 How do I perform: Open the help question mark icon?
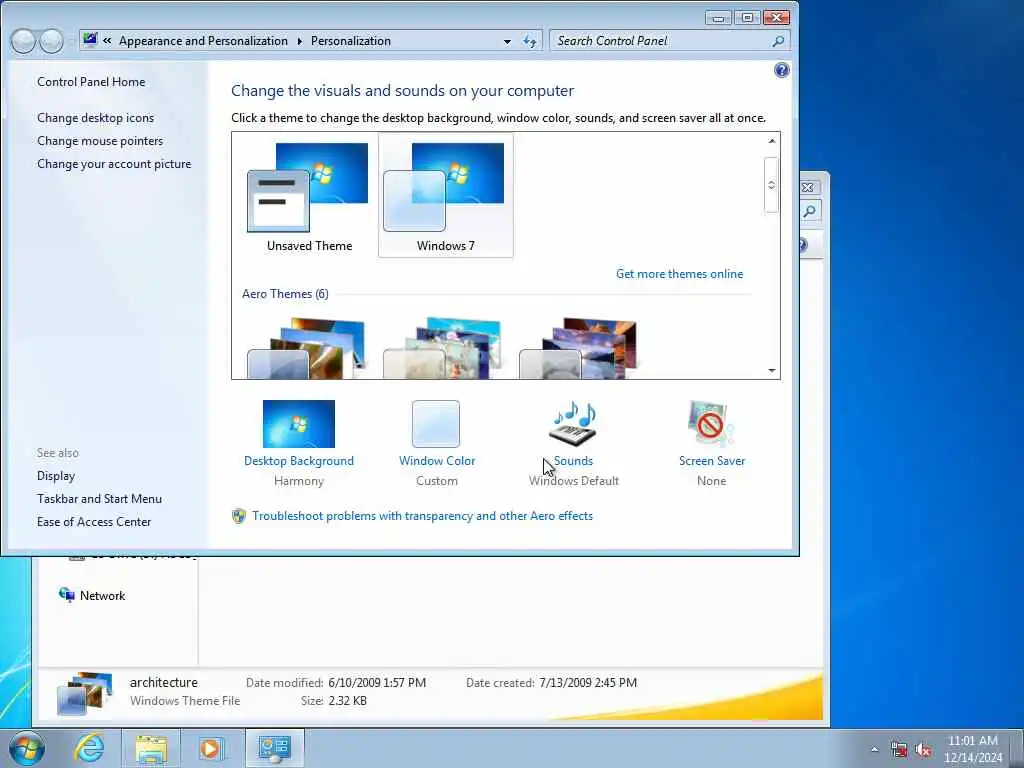pos(781,70)
